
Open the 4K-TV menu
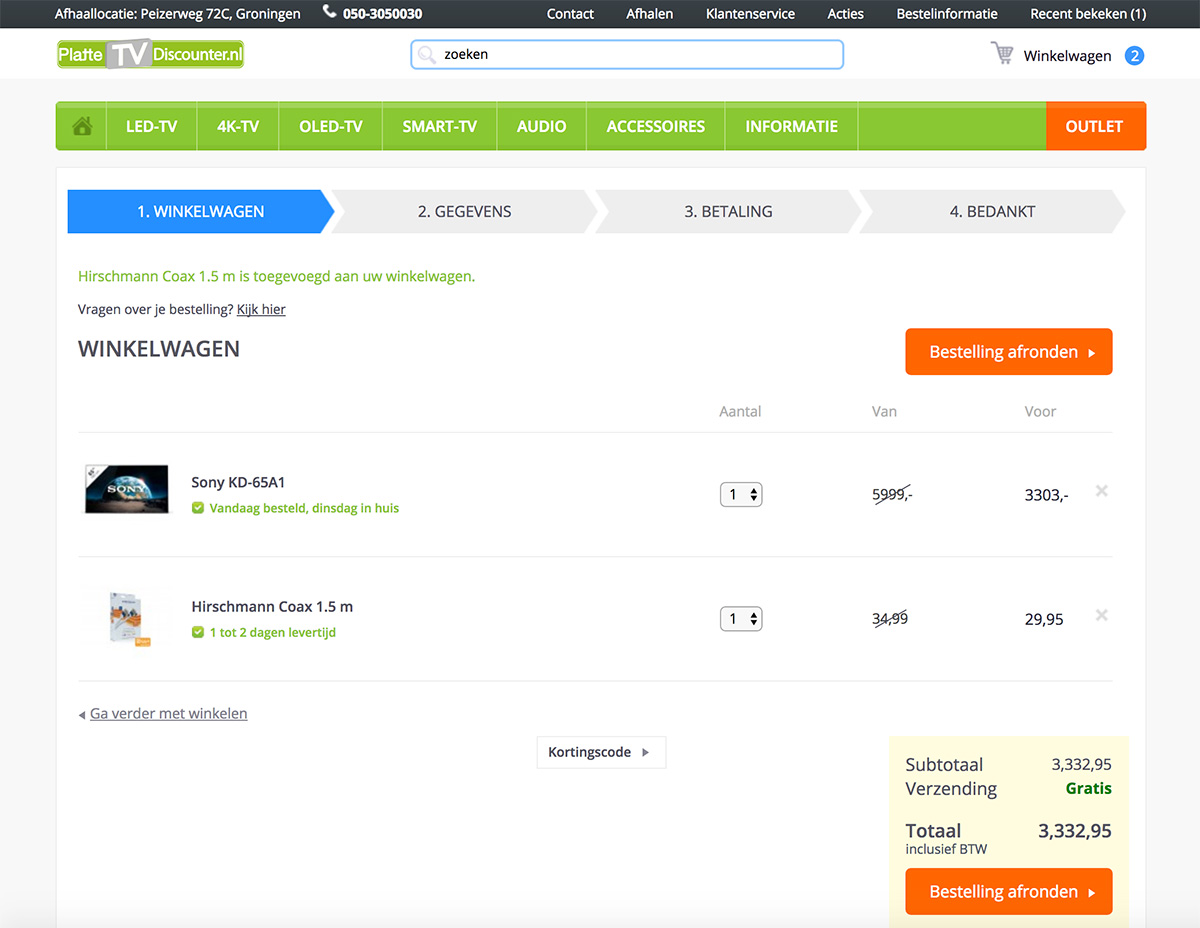[x=238, y=126]
